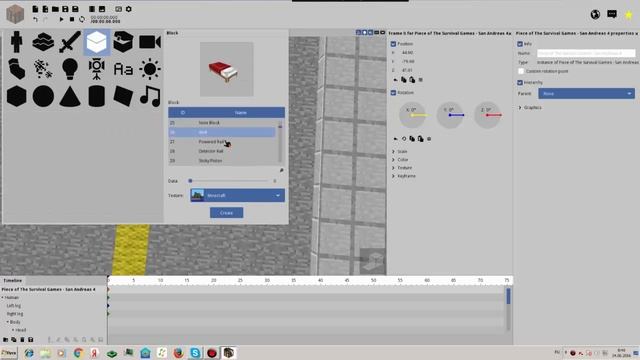
Task: Select the body part (arm) icon
Action: coord(16,69)
